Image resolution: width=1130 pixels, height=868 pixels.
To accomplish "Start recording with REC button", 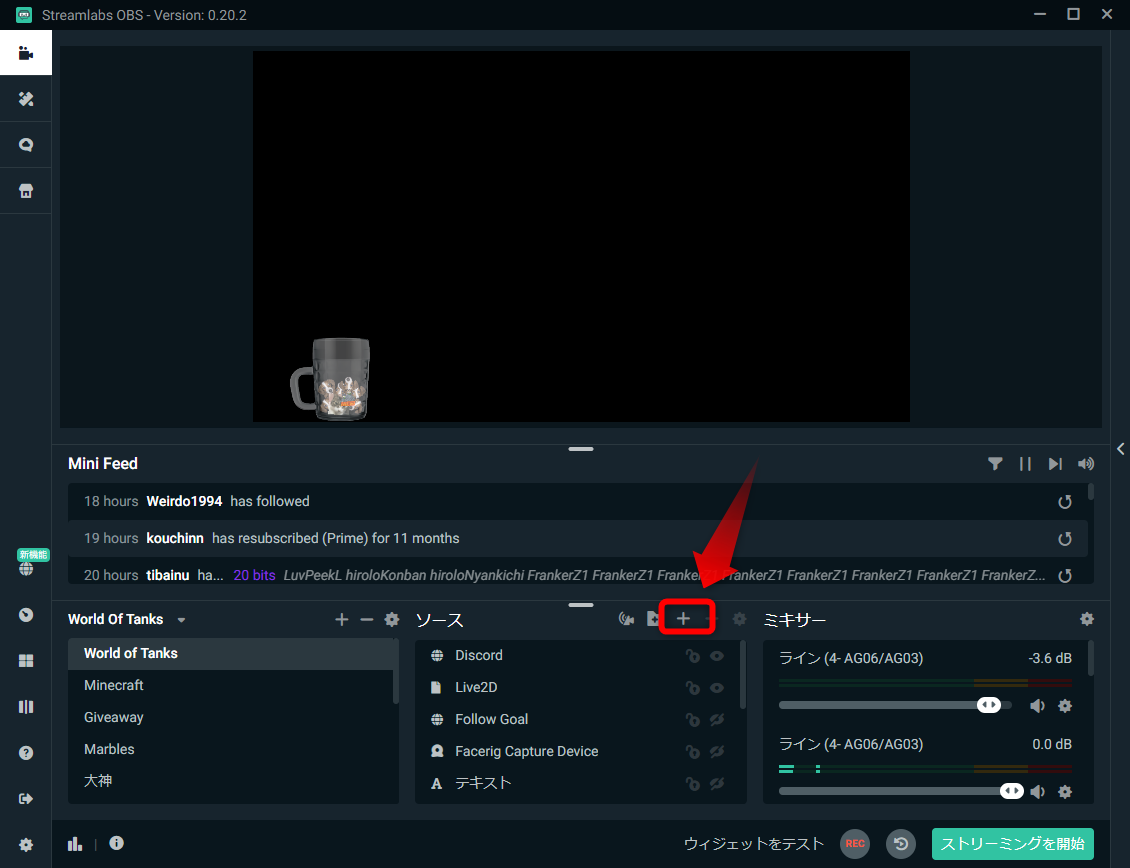I will coord(855,843).
